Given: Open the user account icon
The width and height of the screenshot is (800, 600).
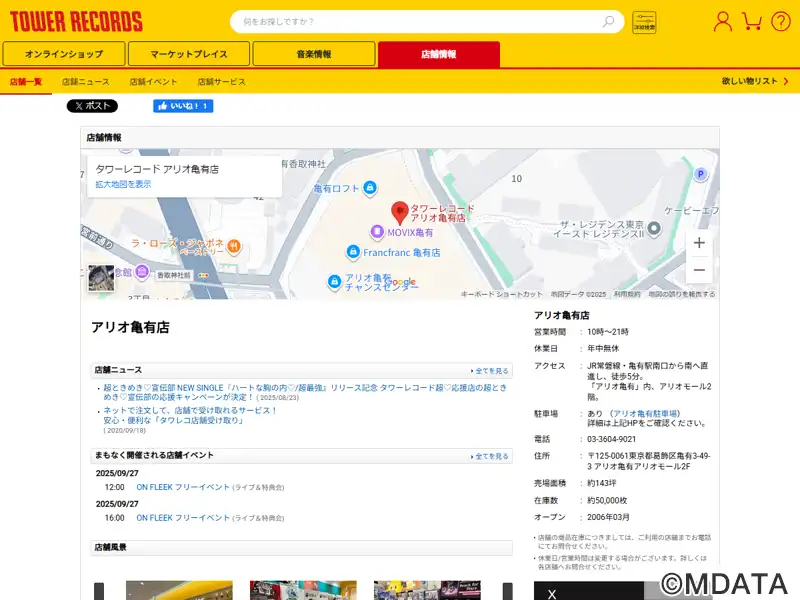Looking at the screenshot, I should pyautogui.click(x=722, y=21).
